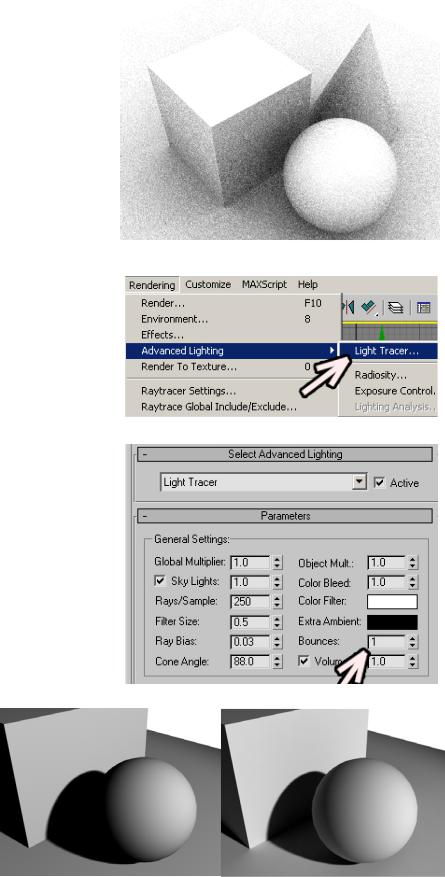Click the Cone Angle spinner arrows
445x877 pixels.
tap(277, 662)
